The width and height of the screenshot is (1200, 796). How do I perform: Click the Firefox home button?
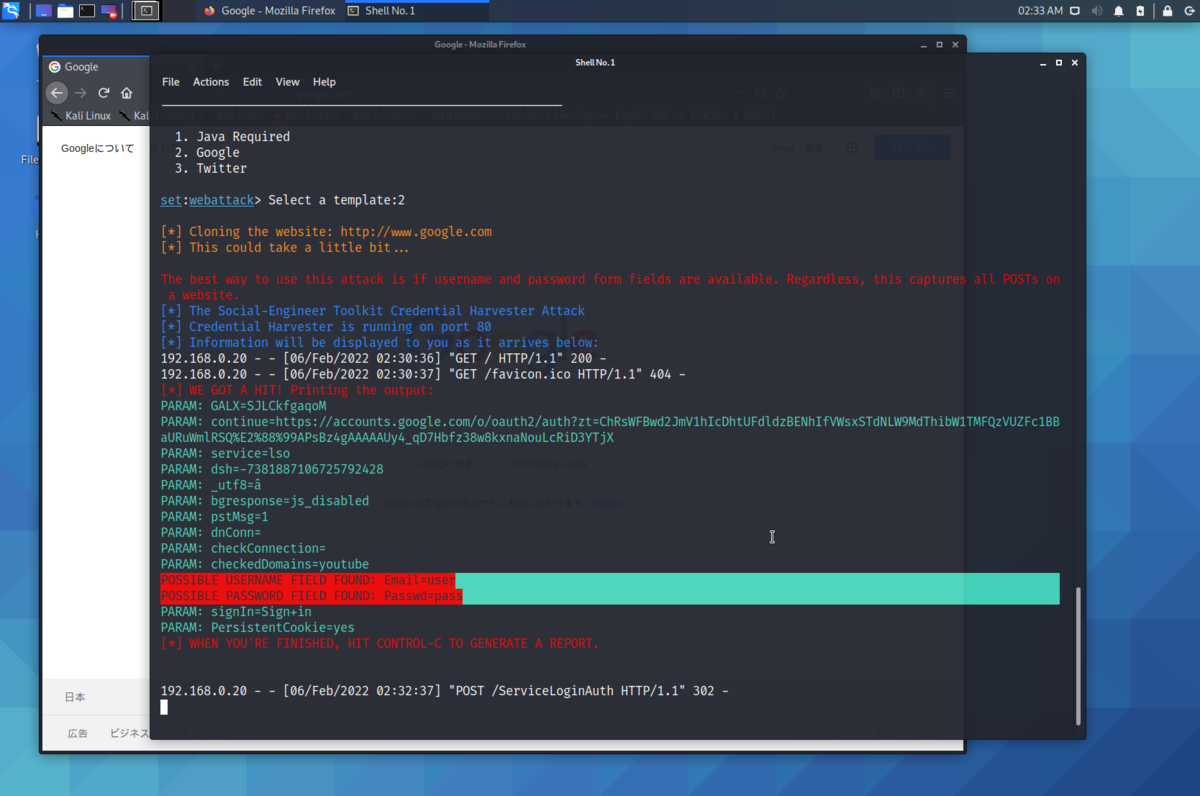126,93
